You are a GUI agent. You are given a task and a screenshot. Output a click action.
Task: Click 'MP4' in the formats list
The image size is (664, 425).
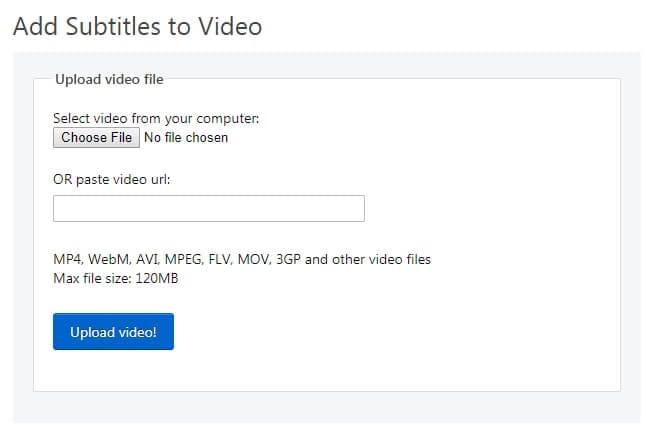pos(68,259)
